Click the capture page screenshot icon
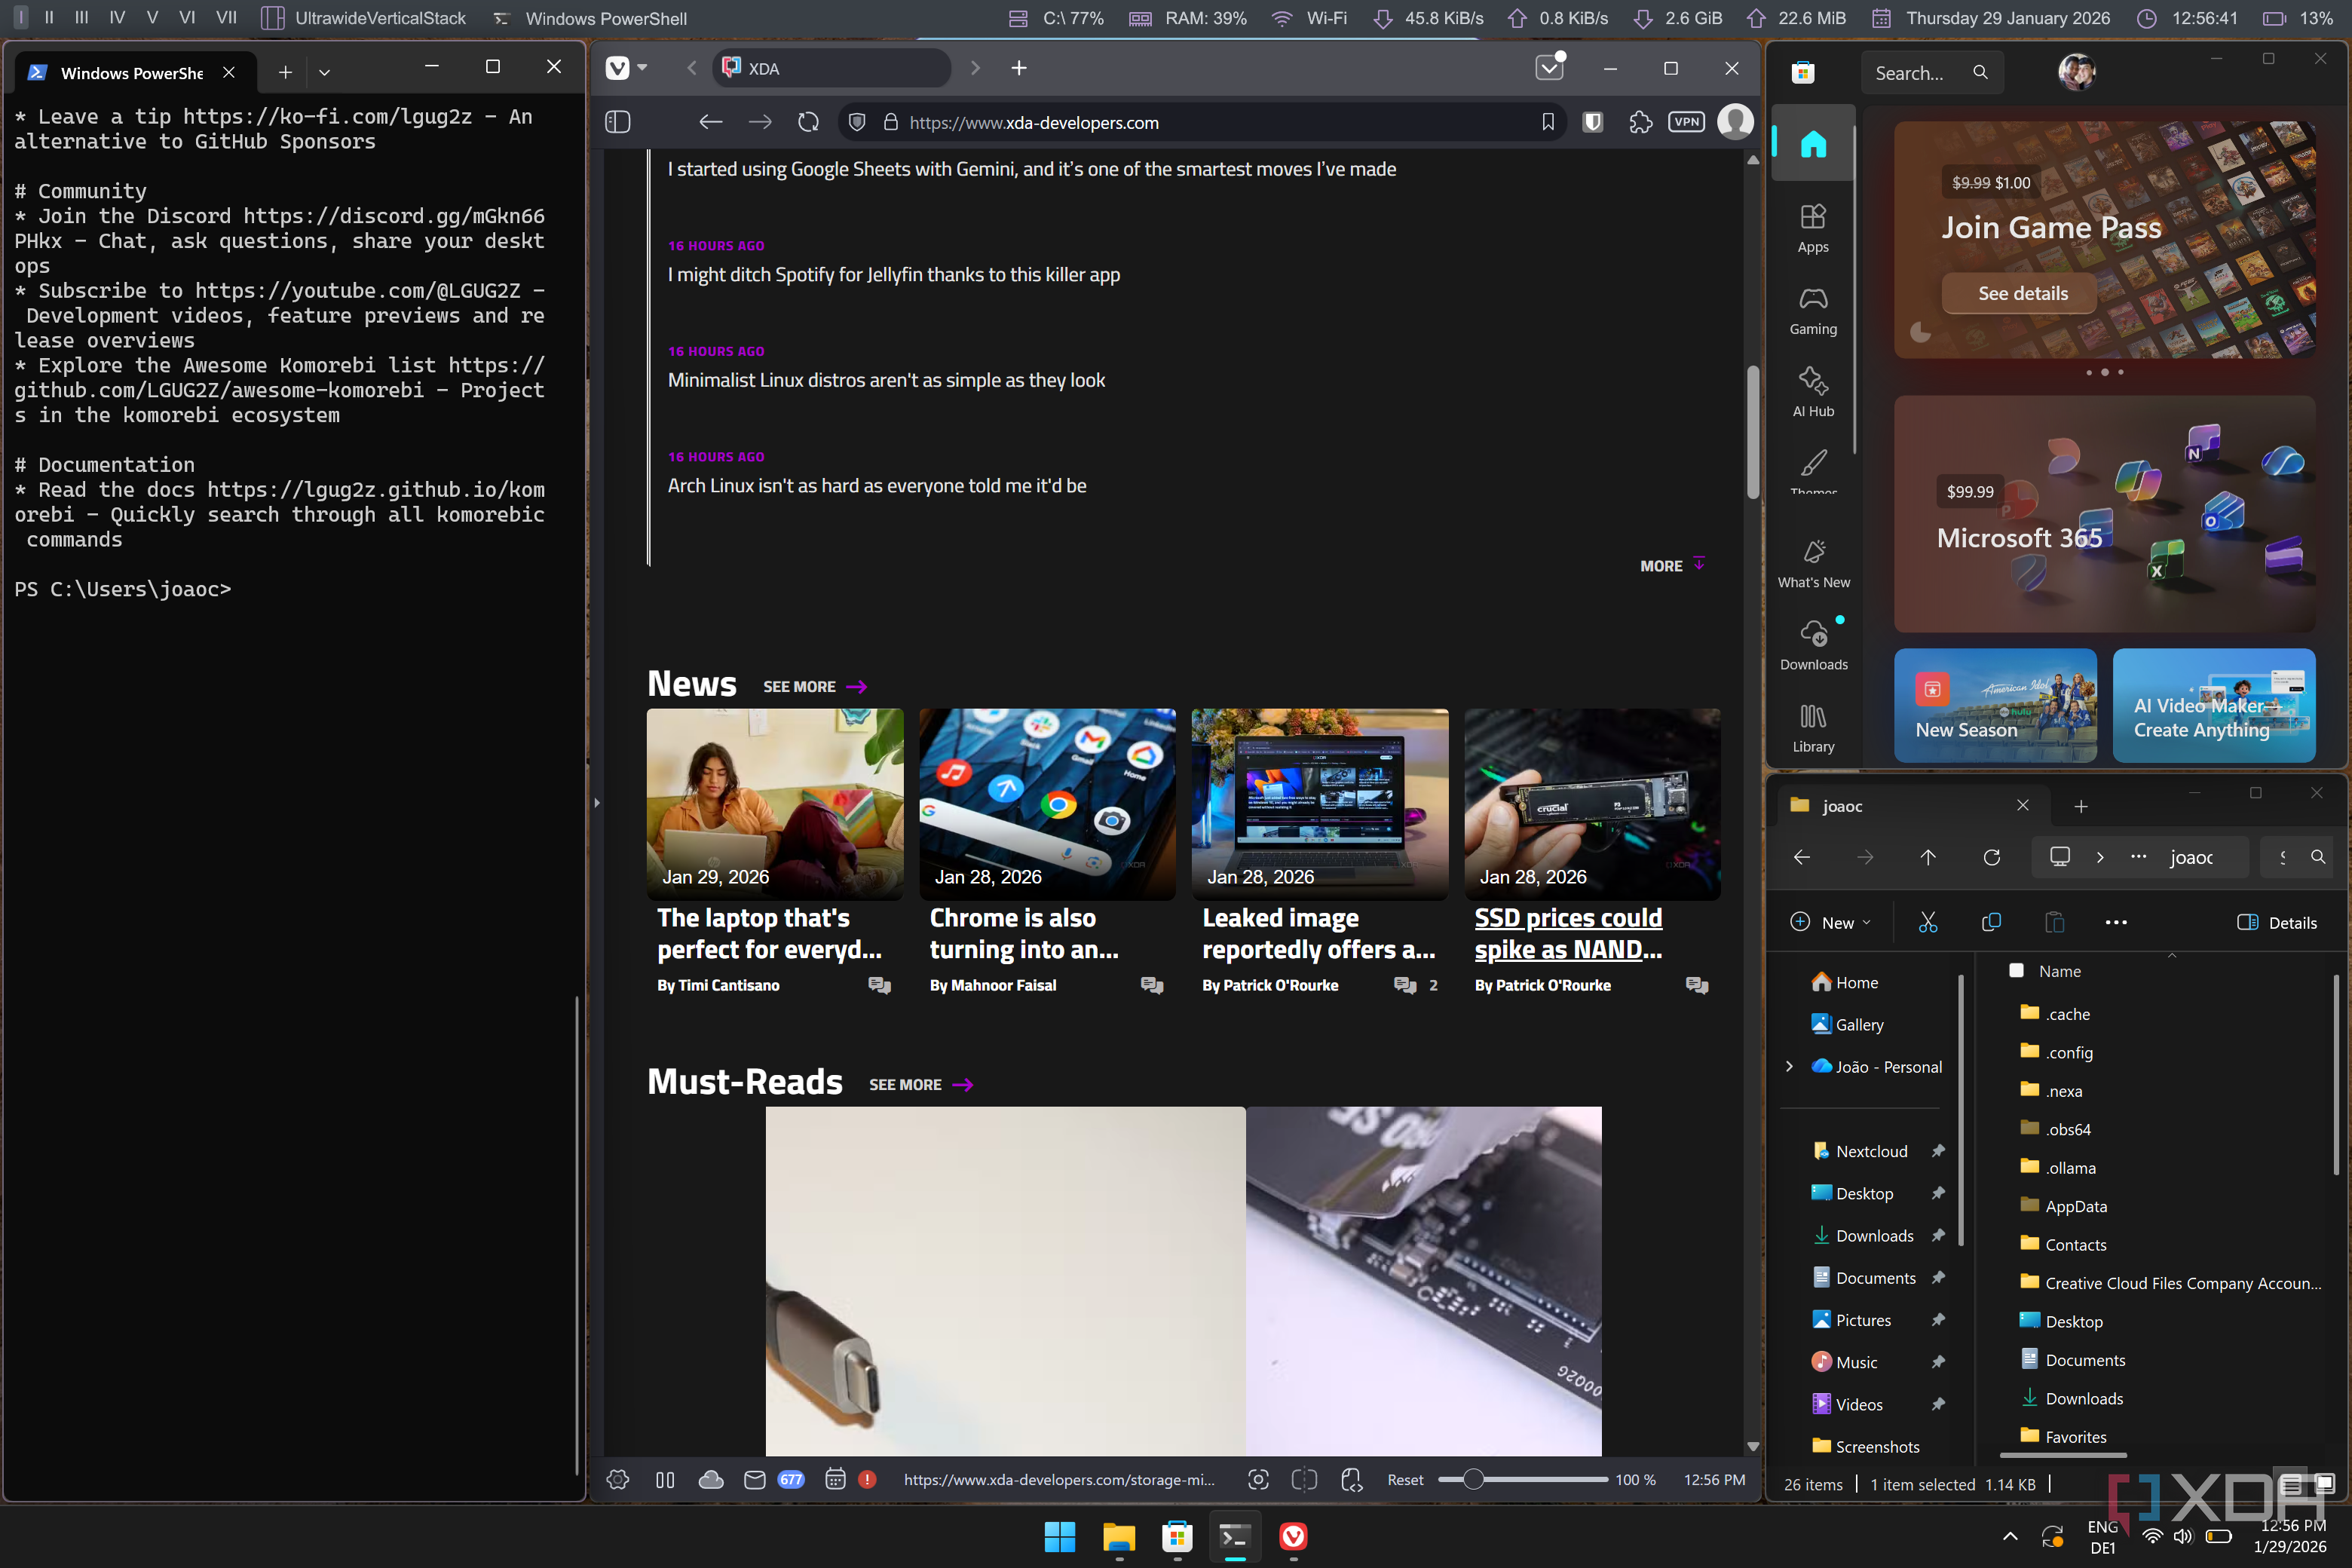Screen dimensions: 2352x1568 pyautogui.click(x=1258, y=1479)
